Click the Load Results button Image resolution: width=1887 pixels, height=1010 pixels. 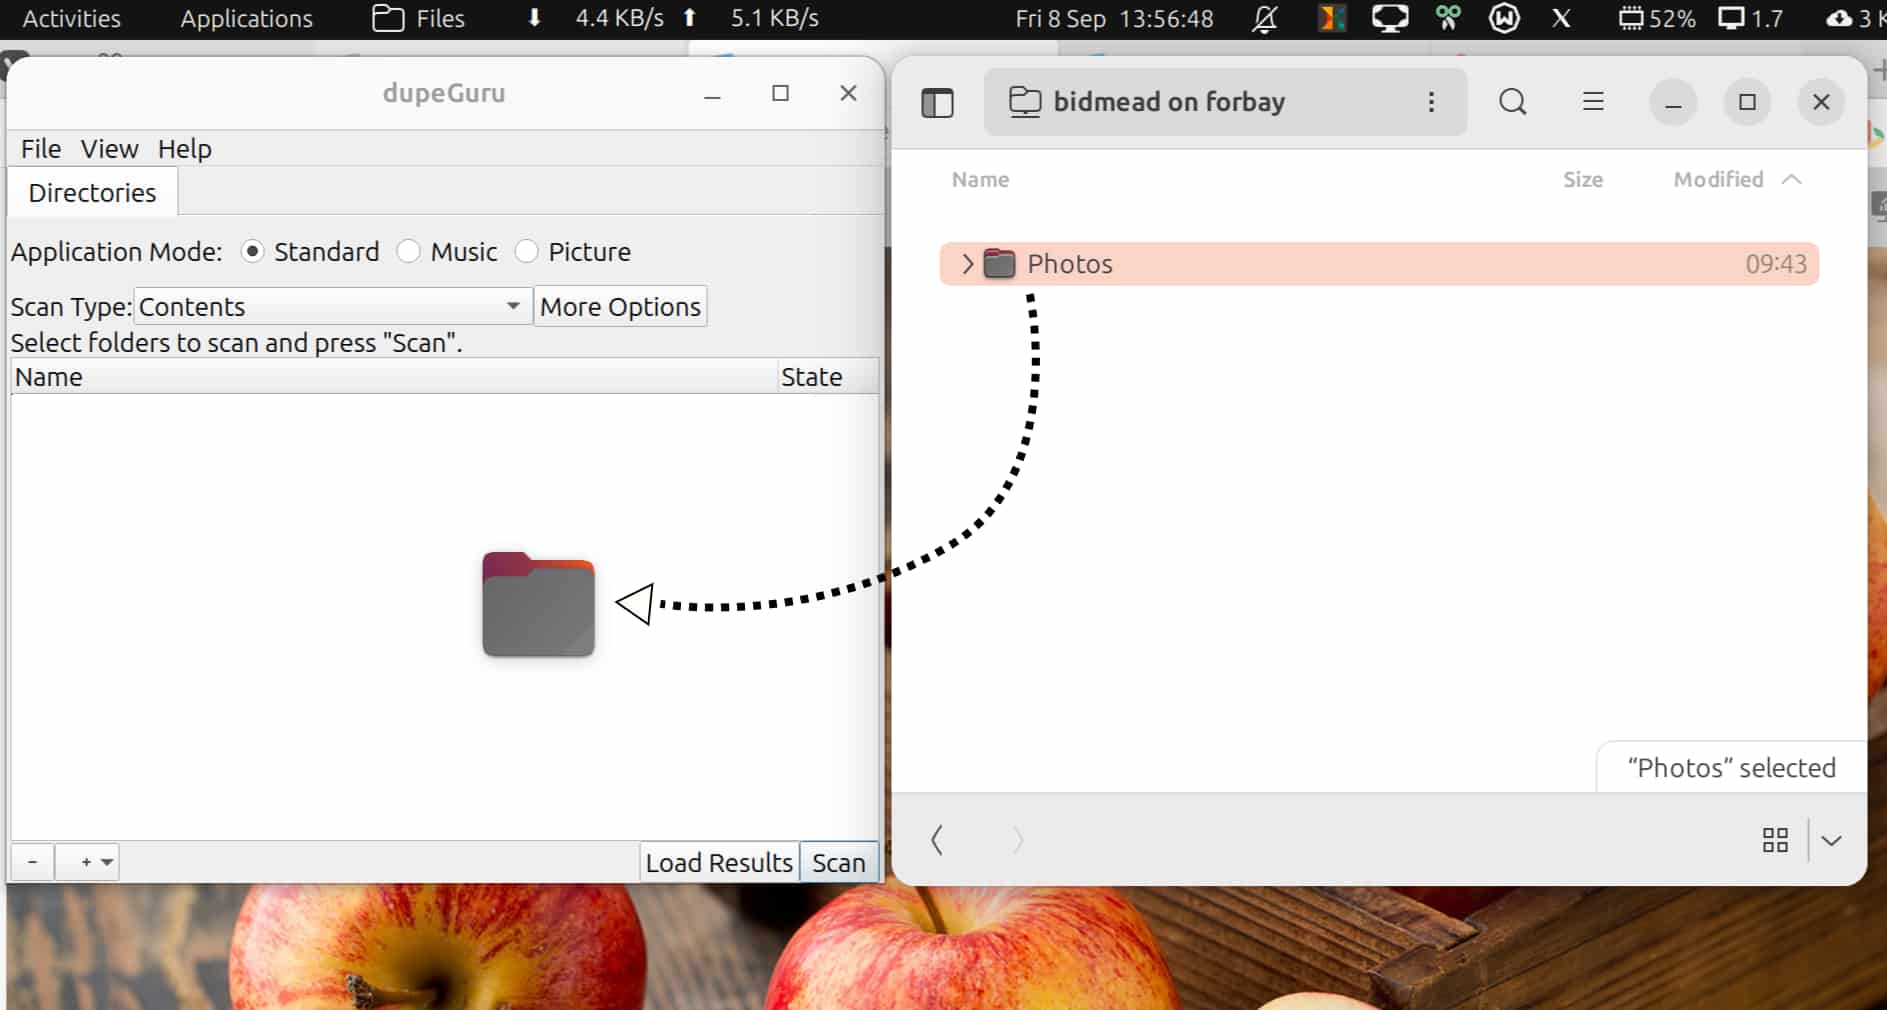(719, 862)
